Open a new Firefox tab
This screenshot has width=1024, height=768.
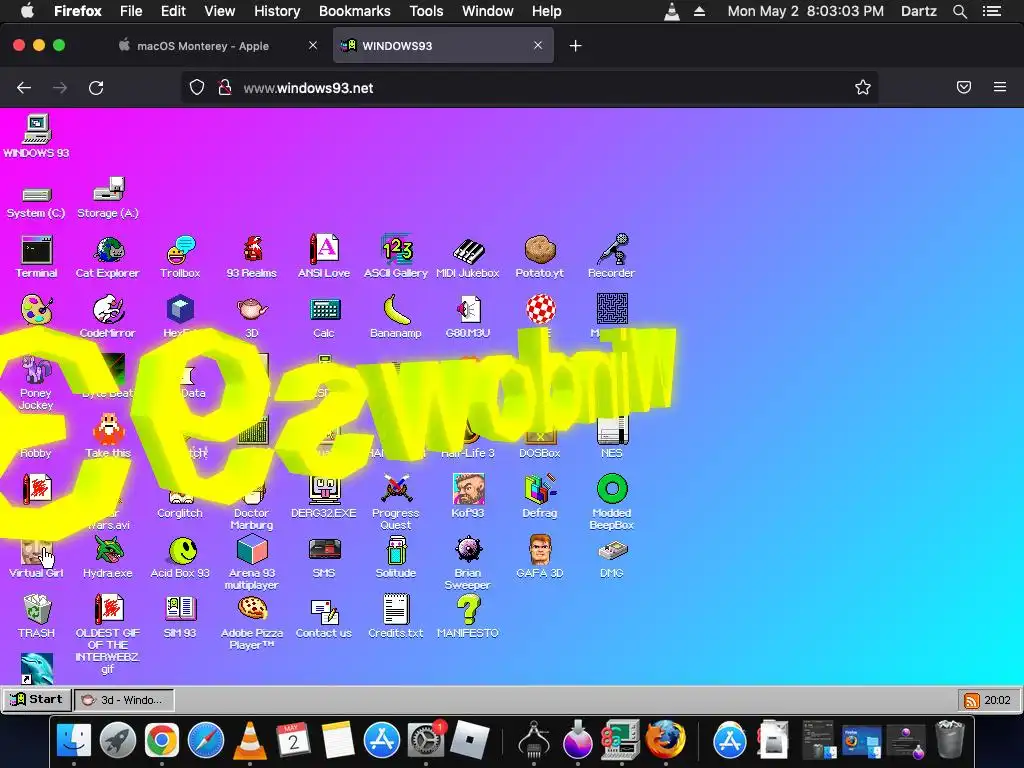[575, 46]
